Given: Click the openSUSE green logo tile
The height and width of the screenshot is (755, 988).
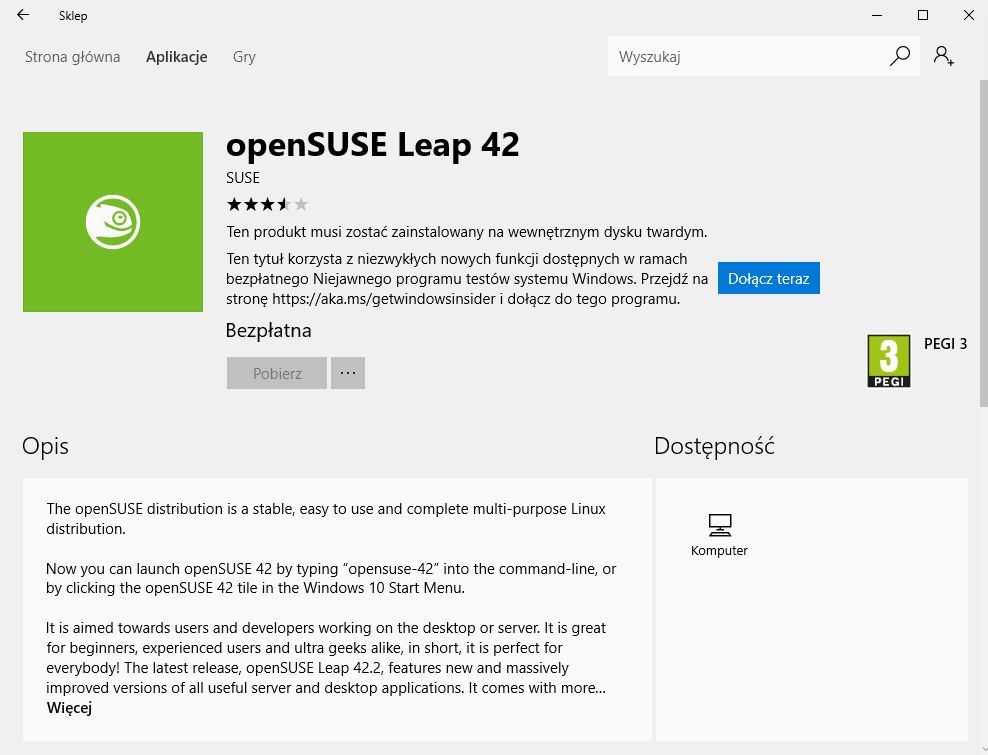Looking at the screenshot, I should [x=112, y=222].
